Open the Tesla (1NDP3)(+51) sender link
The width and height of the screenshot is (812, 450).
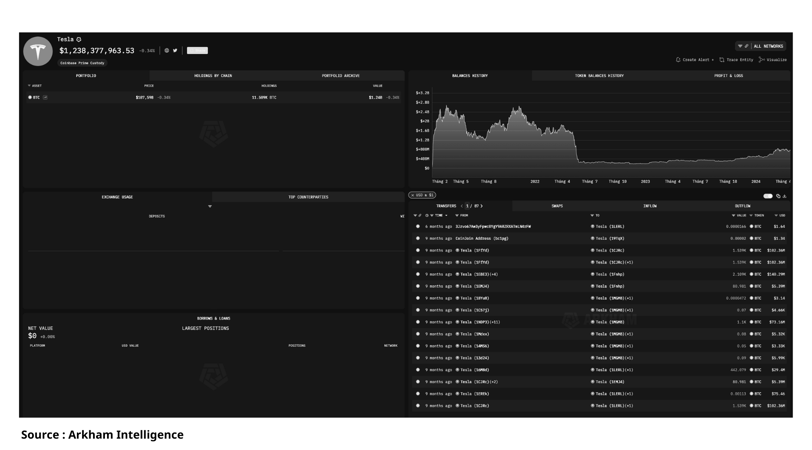coord(478,322)
